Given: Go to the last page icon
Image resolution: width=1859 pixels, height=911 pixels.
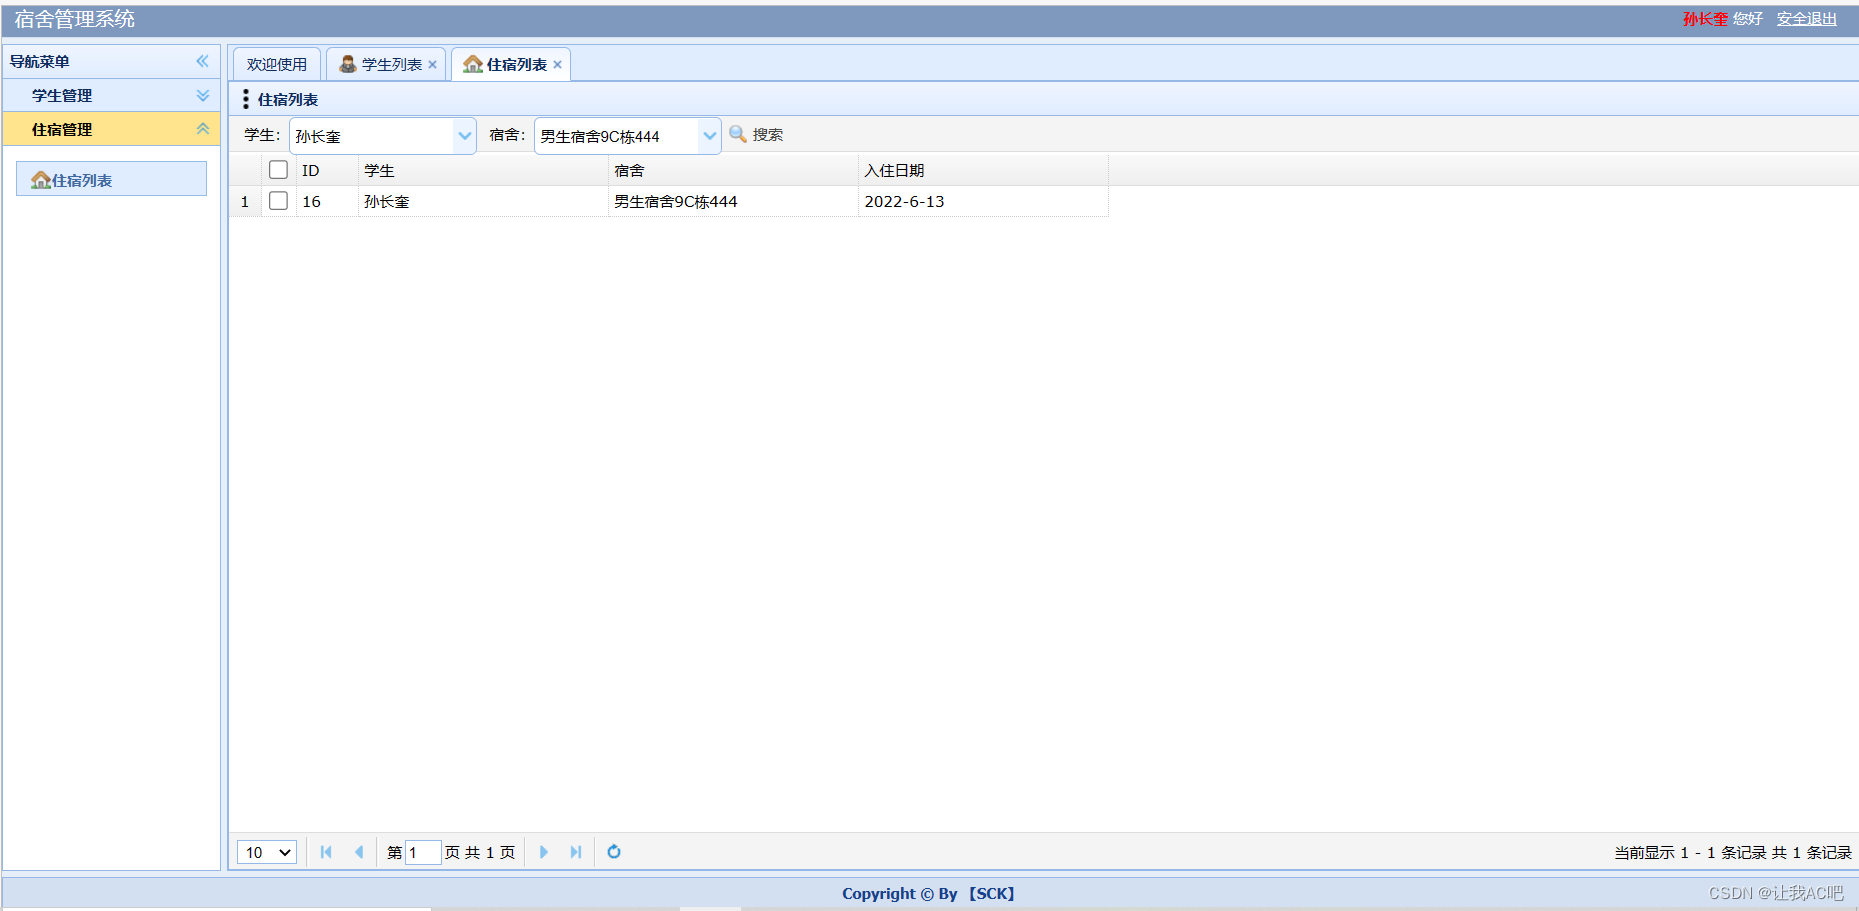Looking at the screenshot, I should pyautogui.click(x=576, y=852).
